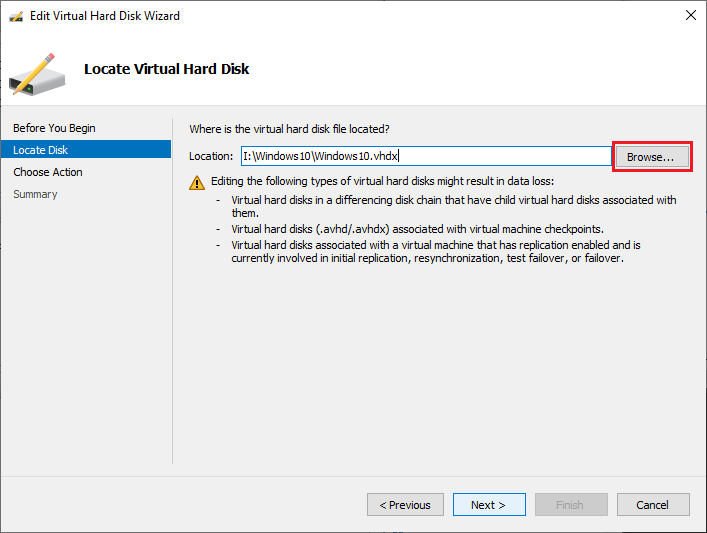Close the Edit Virtual Hard Disk Wizard
The height and width of the screenshot is (533, 707).
(690, 16)
